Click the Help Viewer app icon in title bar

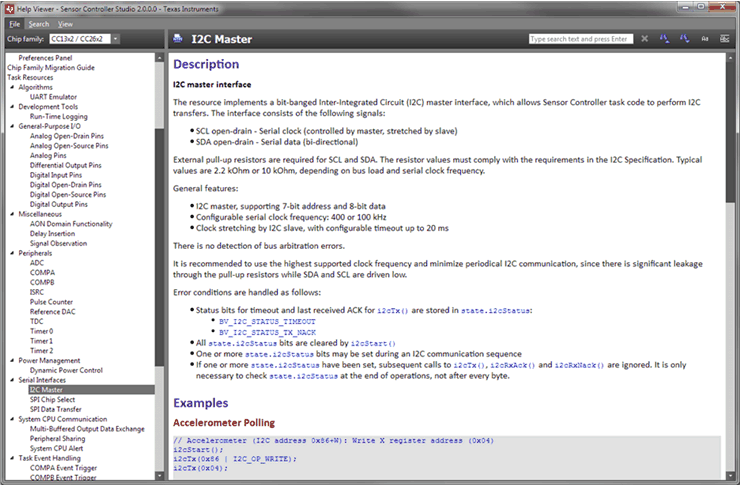coord(9,8)
